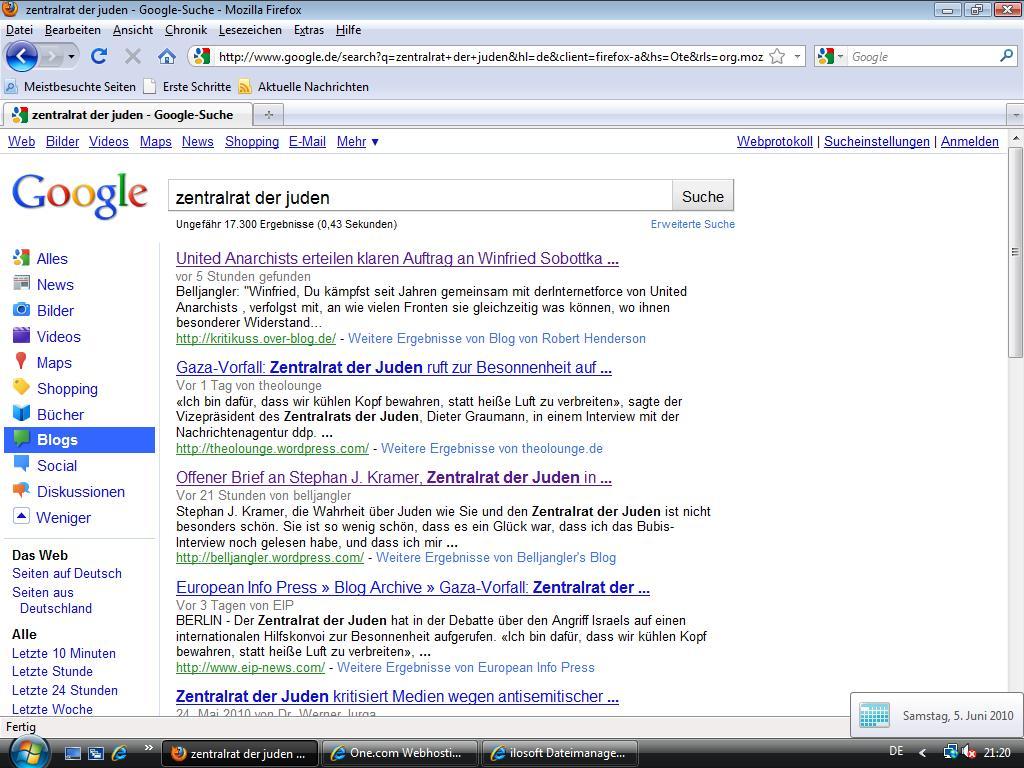Open the address bar URL history dropdown
Viewport: 1024px width, 768px height.
(x=797, y=56)
